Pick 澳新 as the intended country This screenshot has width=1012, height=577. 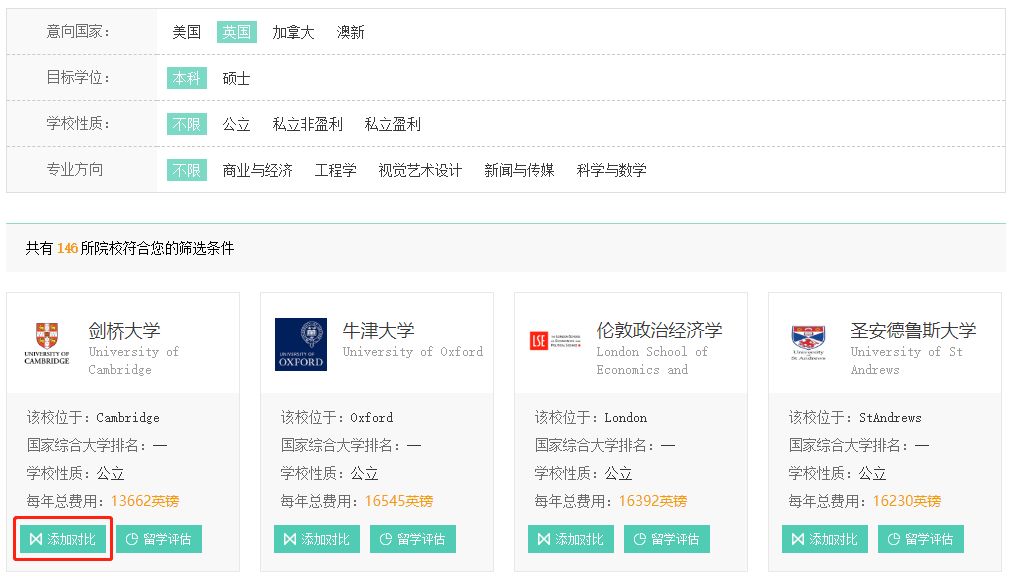coord(350,32)
